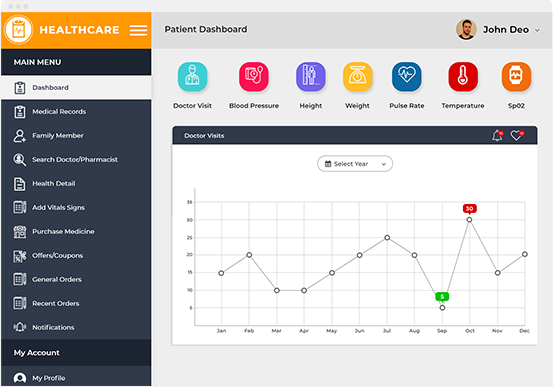This screenshot has width=553, height=389.
Task: Open the Doctor Visit icon tile
Action: click(x=192, y=77)
